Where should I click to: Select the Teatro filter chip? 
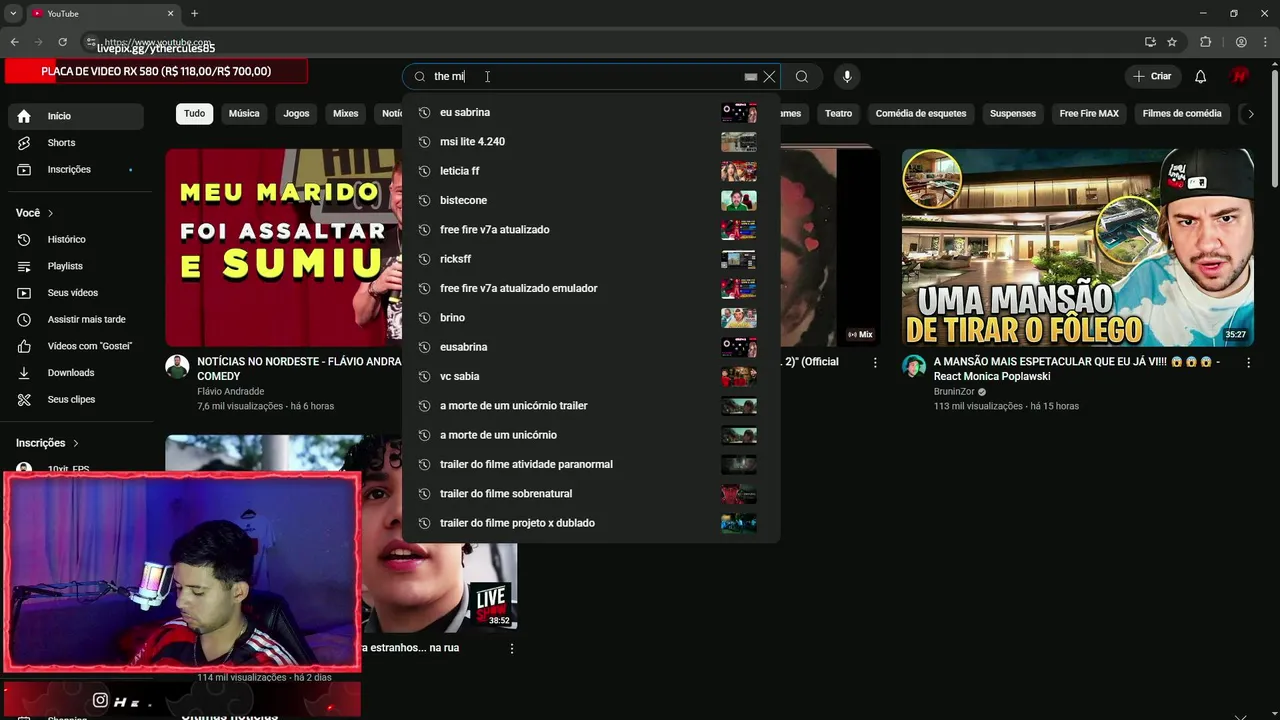(838, 113)
